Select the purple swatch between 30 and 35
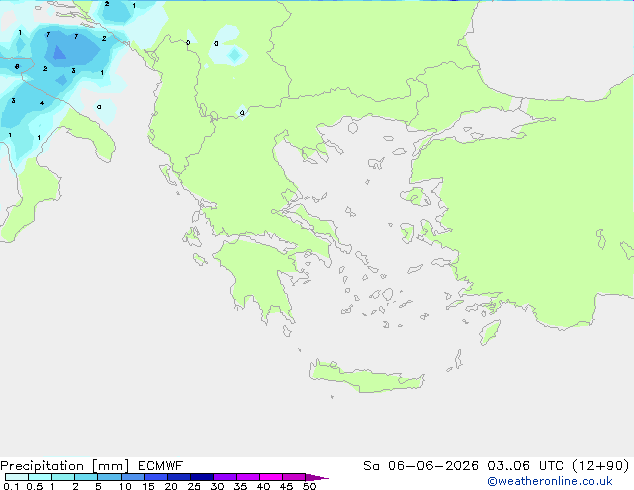Image resolution: width=634 pixels, height=490 pixels. (x=225, y=477)
